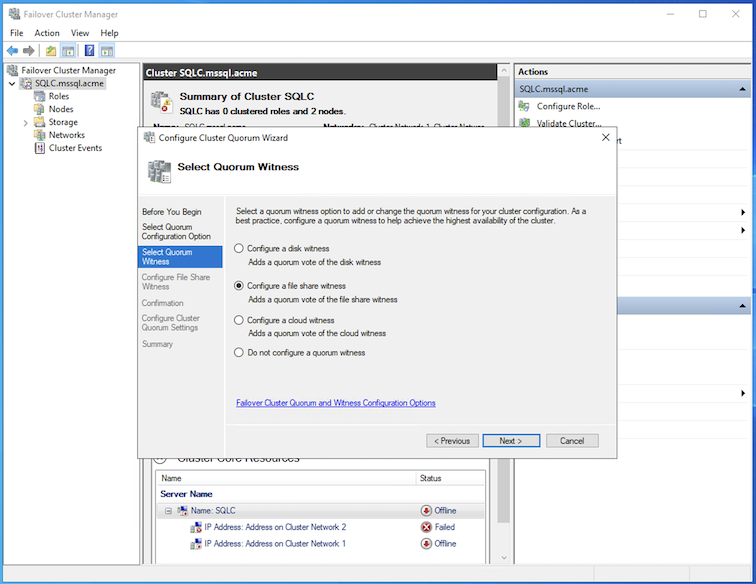Image resolution: width=756 pixels, height=584 pixels.
Task: Collapse the Name: SQLC resource row
Action: coord(168,511)
